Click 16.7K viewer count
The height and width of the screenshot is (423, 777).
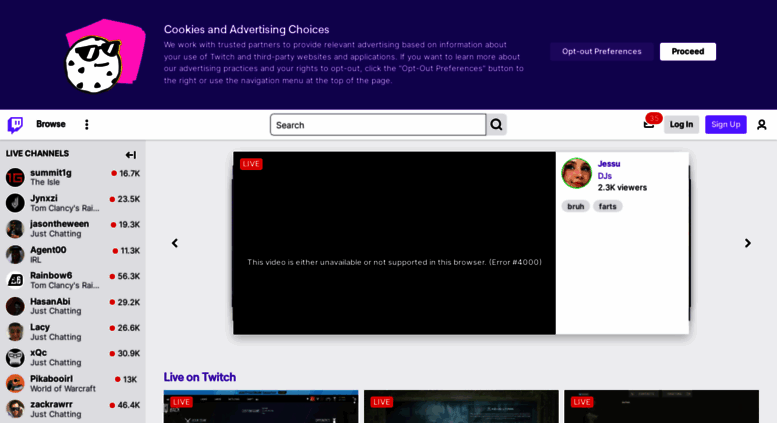[129, 173]
